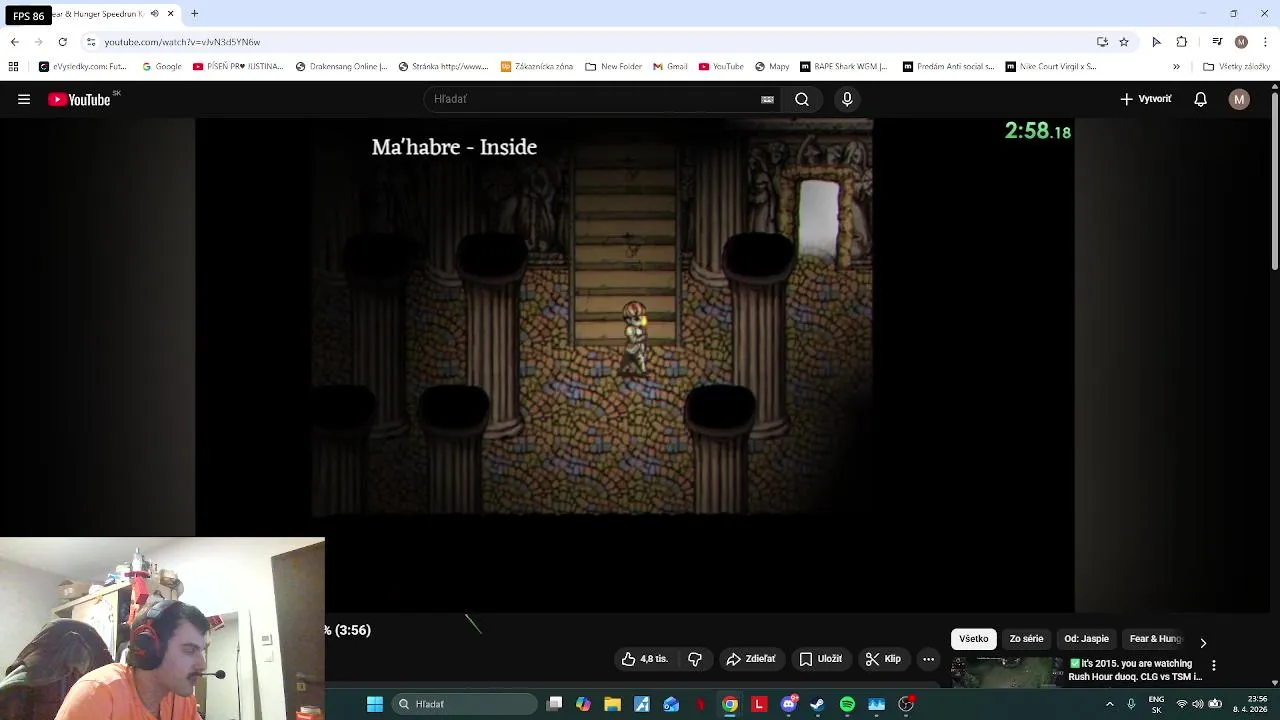Like the video with the thumbs-up button

(644, 659)
